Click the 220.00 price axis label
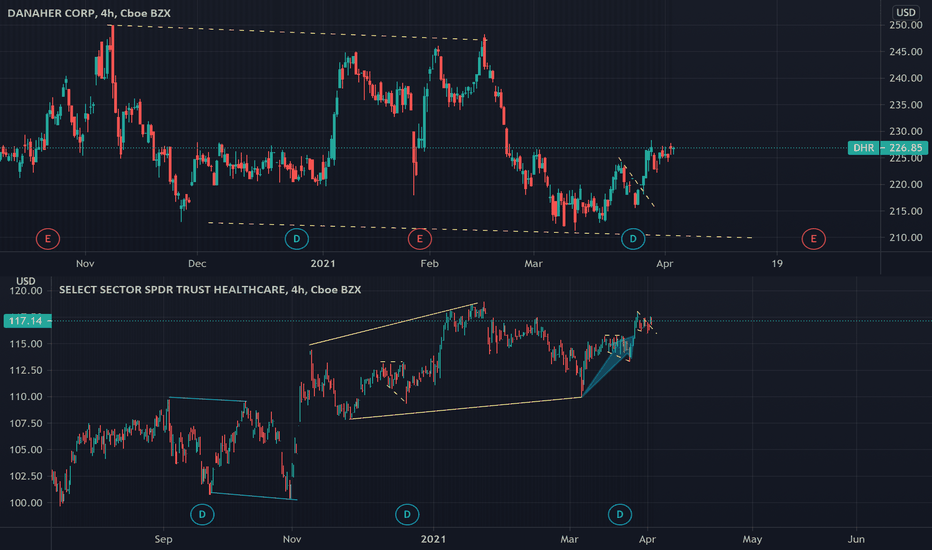 pos(906,184)
